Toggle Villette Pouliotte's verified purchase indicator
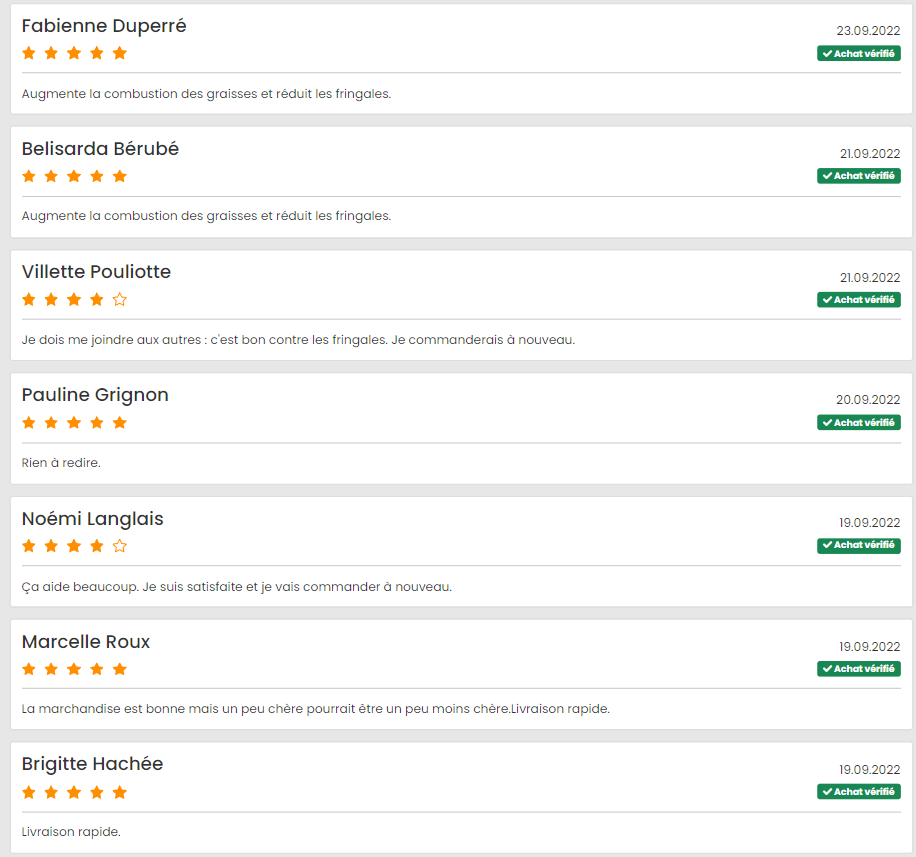The image size is (916, 857). tap(858, 299)
